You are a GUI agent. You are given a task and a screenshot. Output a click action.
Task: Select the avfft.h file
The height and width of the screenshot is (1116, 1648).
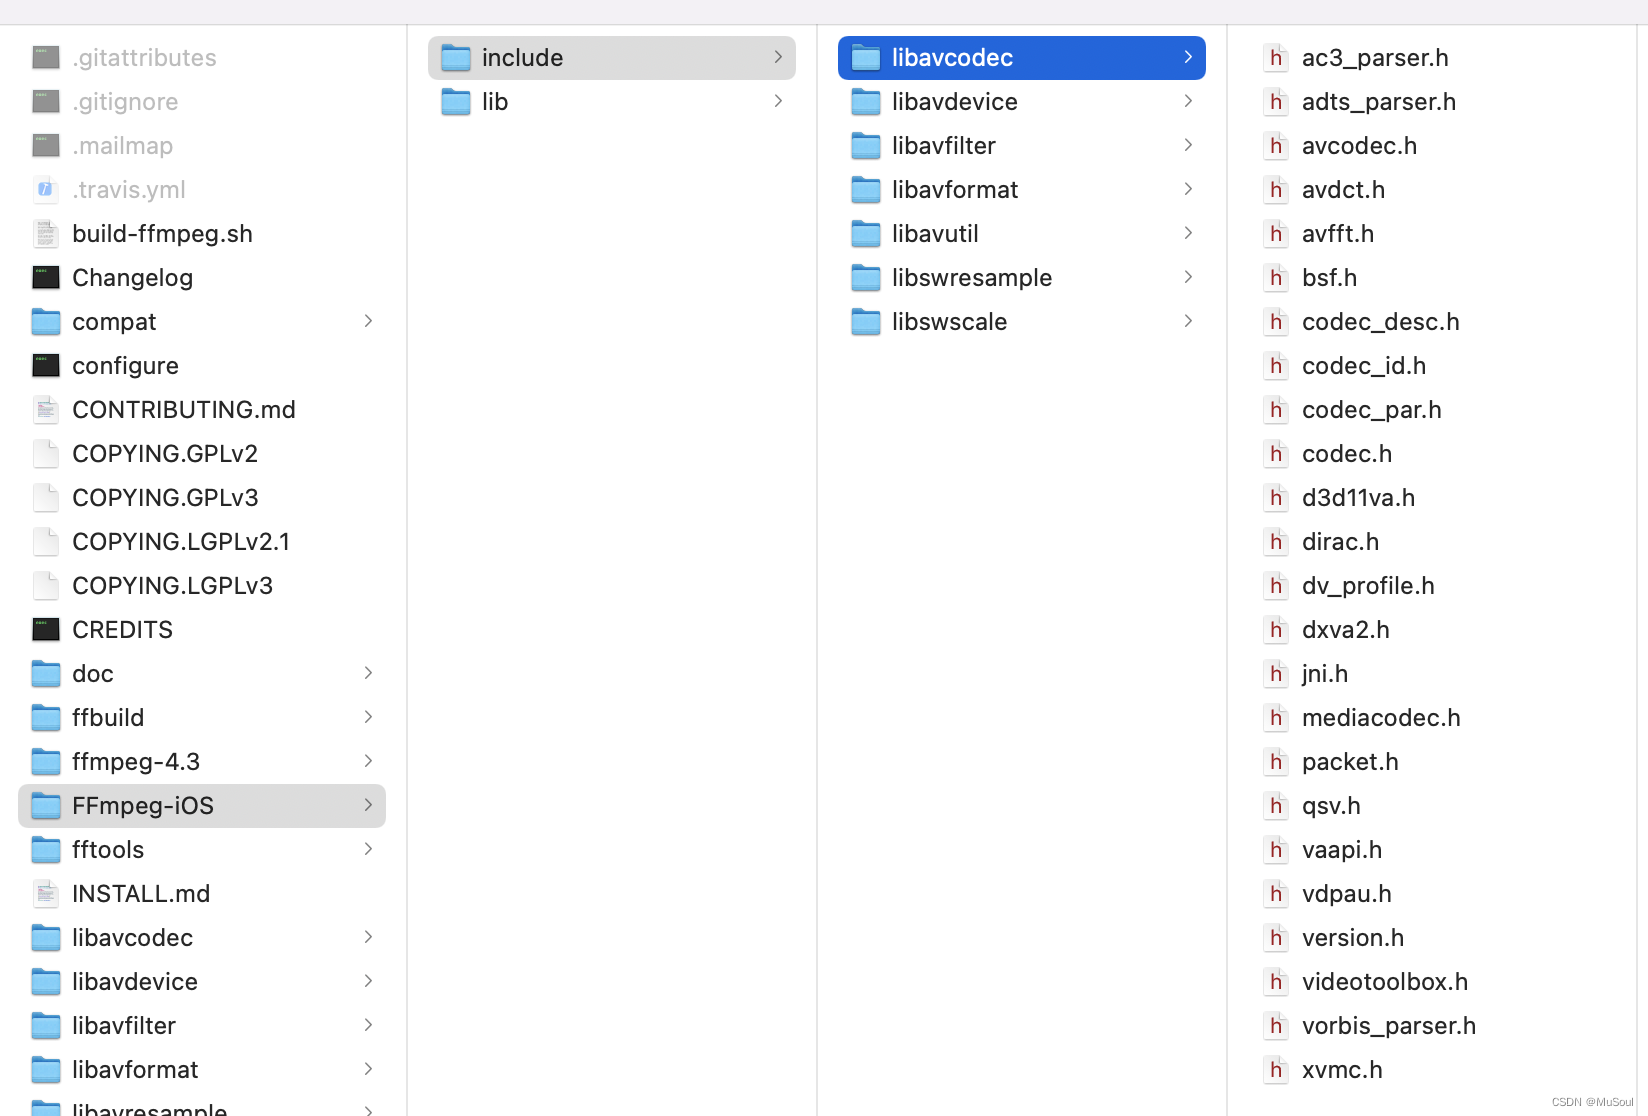(x=1432, y=234)
